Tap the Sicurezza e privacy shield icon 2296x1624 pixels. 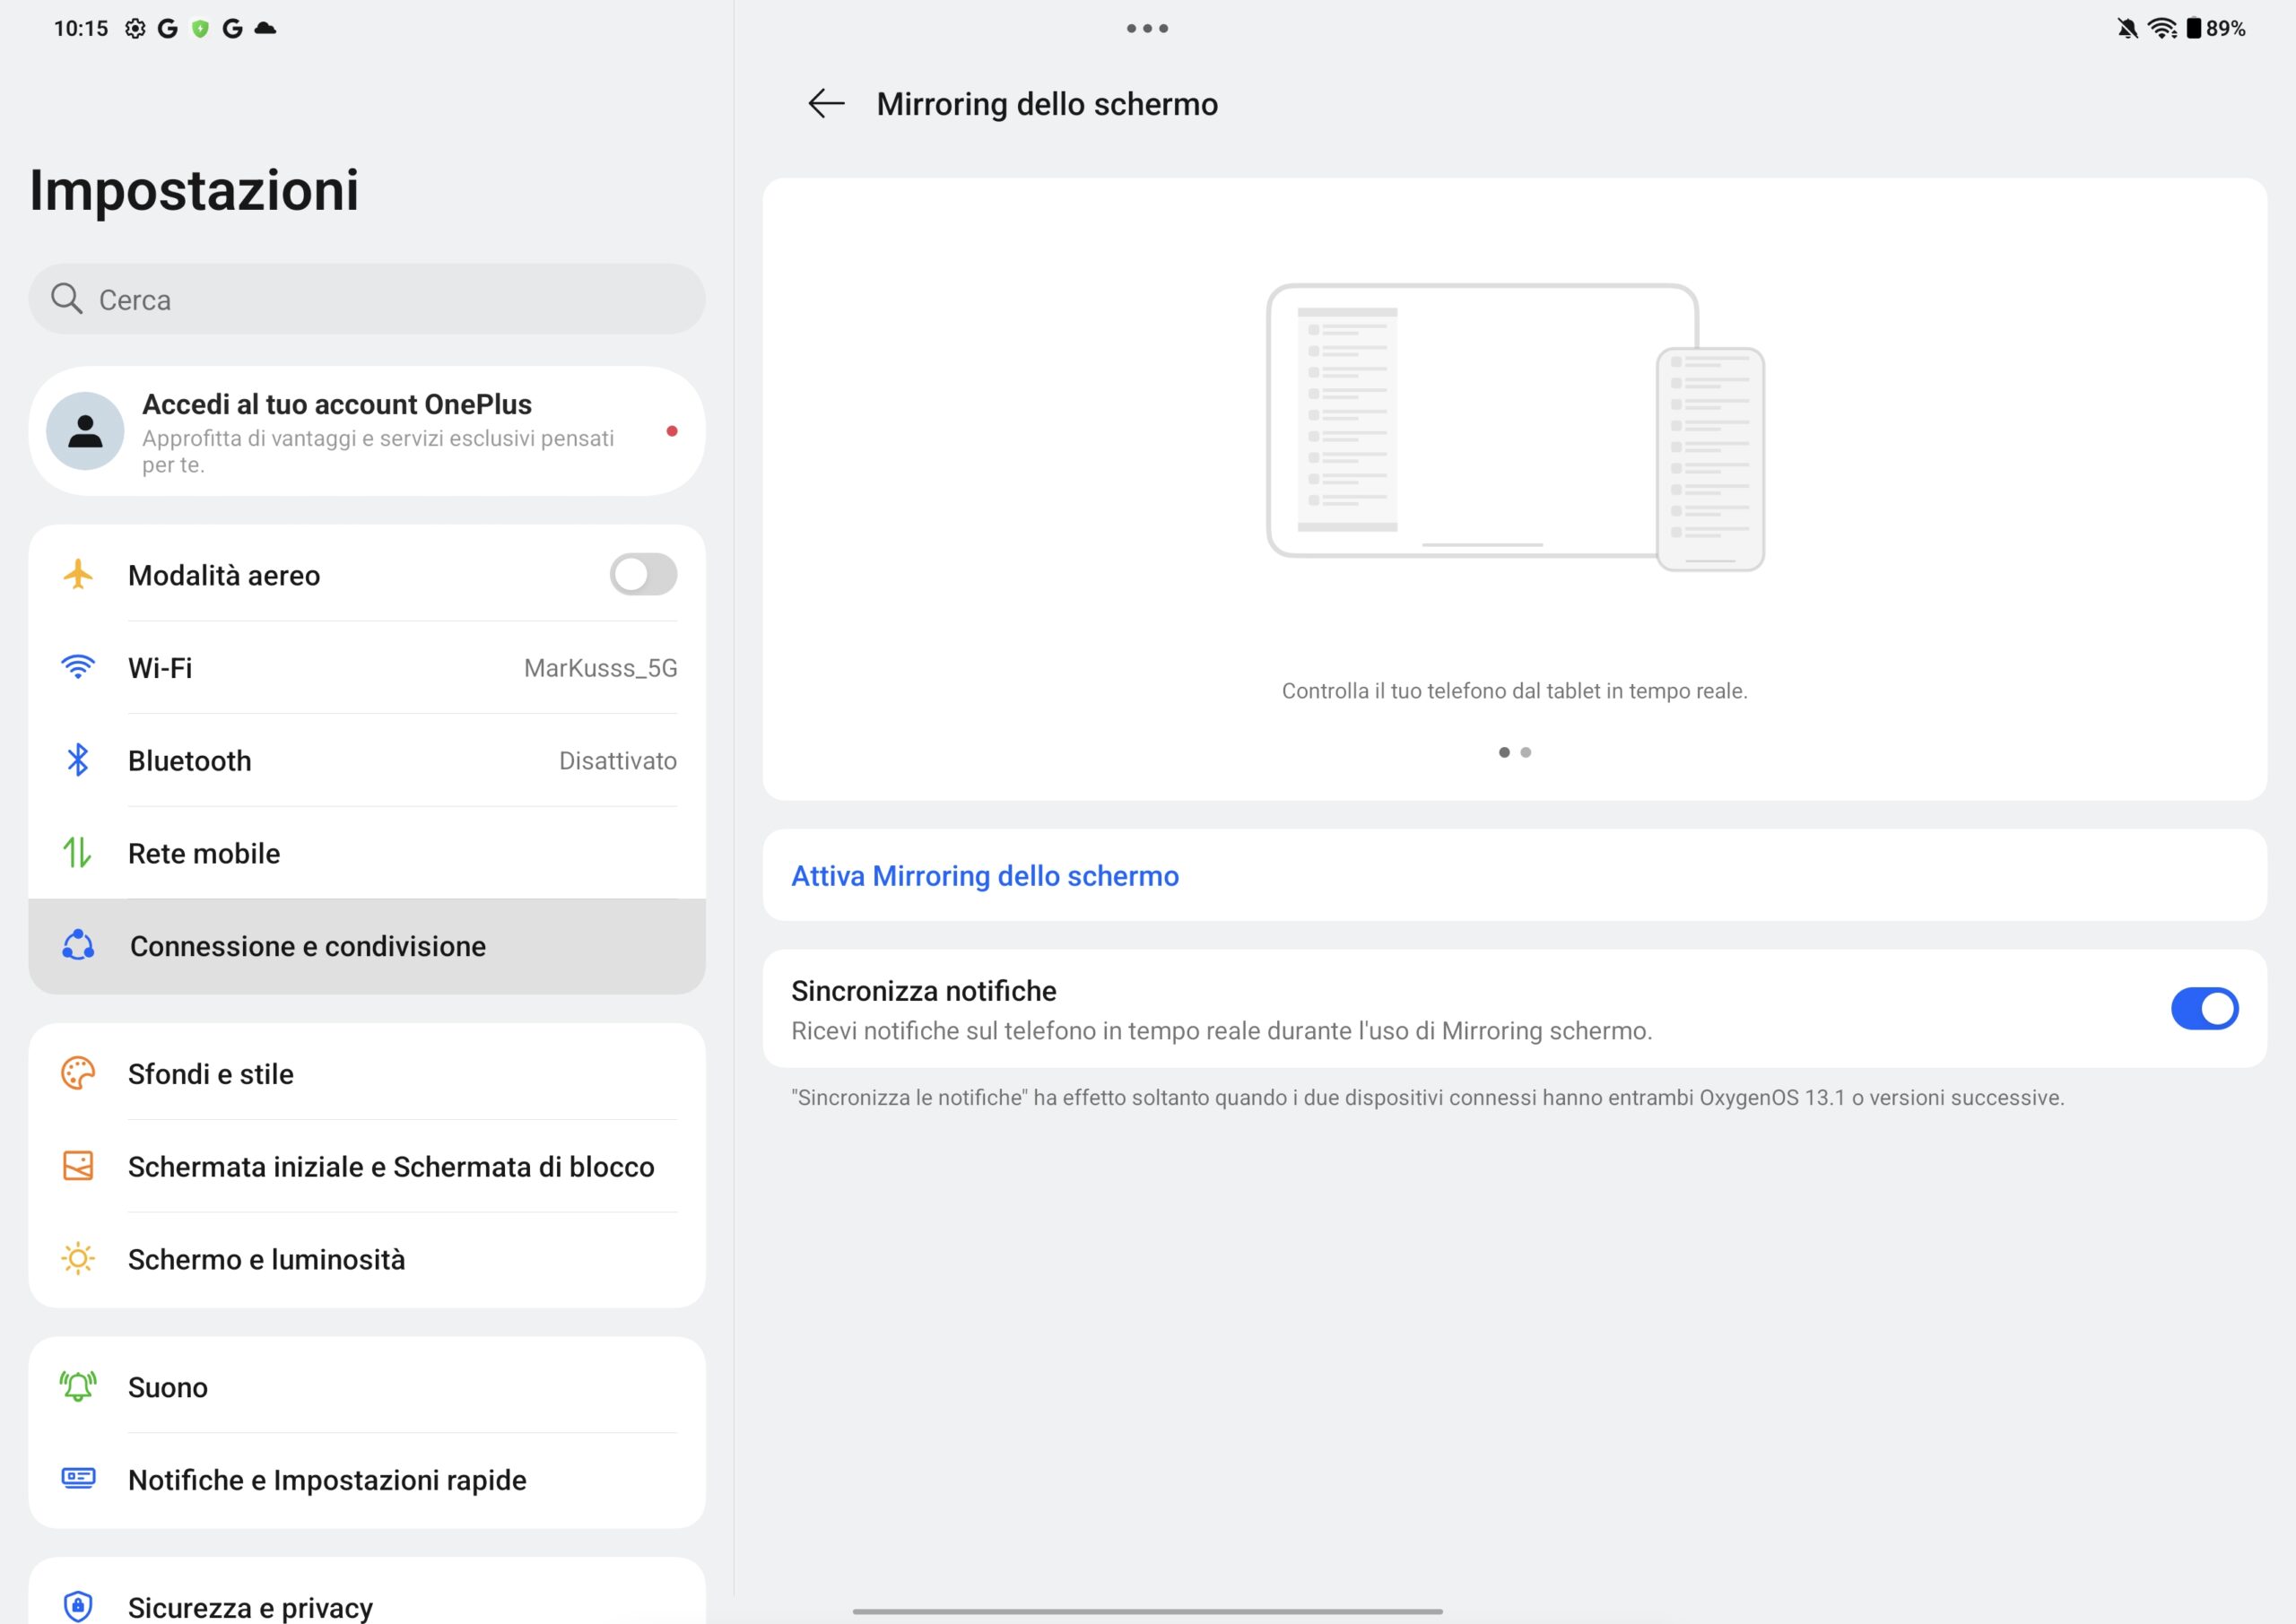[x=78, y=1607]
